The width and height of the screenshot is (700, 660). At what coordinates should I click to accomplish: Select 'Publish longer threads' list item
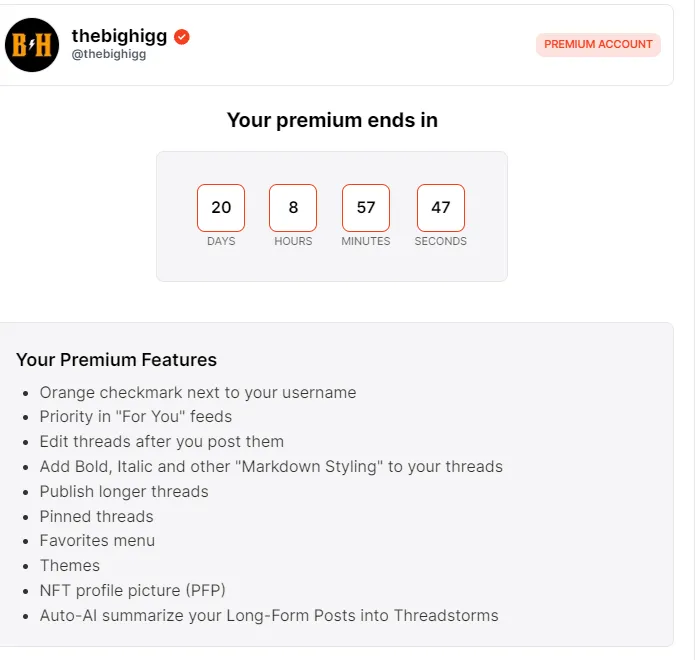point(124,492)
